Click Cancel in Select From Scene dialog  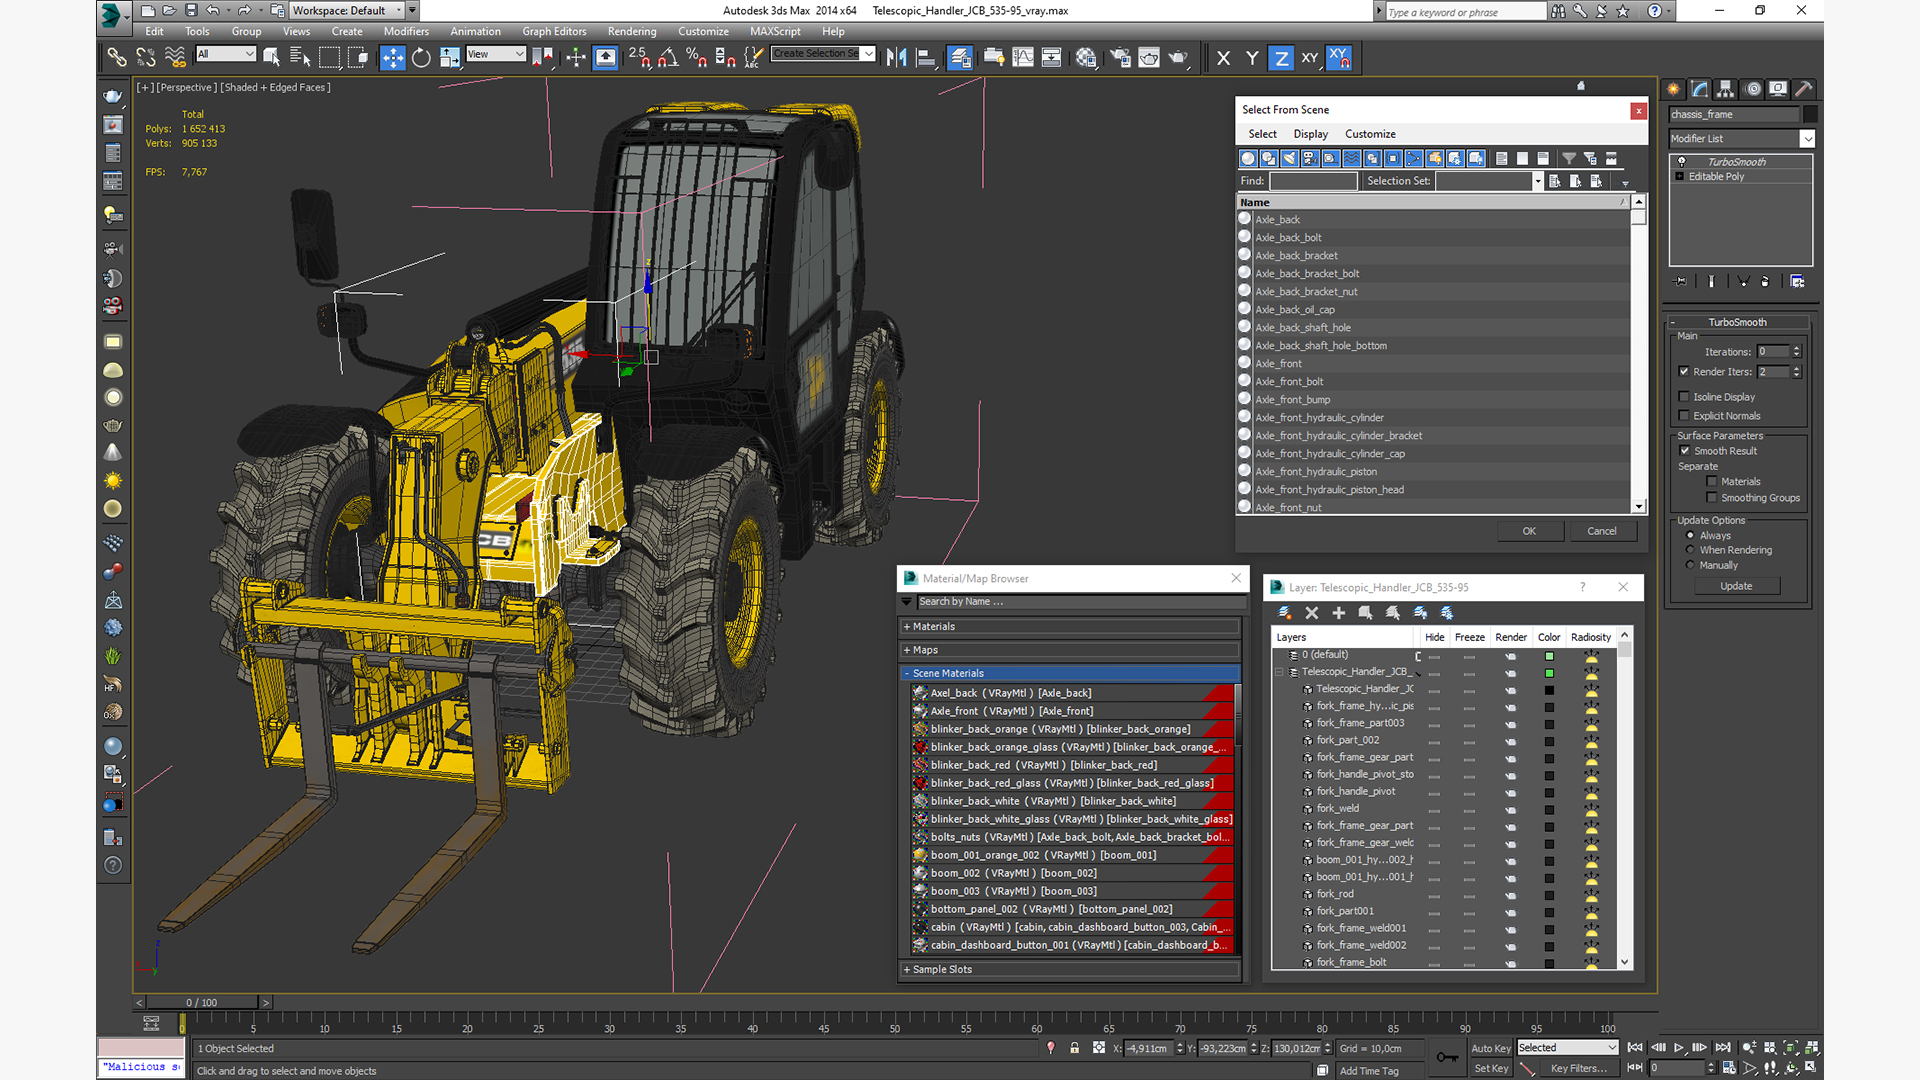(1602, 531)
